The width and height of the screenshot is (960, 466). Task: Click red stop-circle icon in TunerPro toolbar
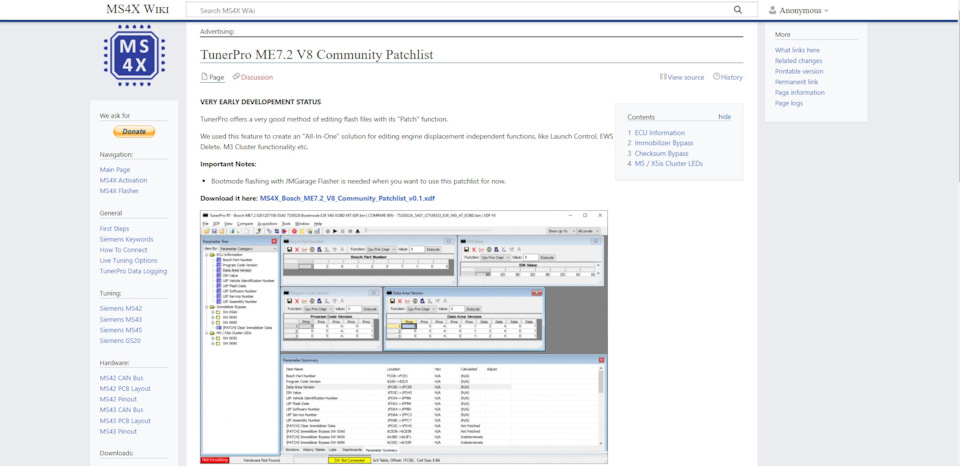click(294, 231)
